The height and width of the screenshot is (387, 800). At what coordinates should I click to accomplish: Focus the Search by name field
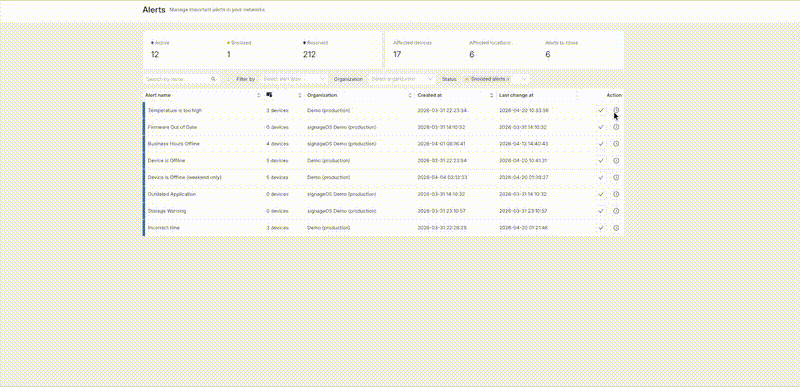[x=181, y=79]
